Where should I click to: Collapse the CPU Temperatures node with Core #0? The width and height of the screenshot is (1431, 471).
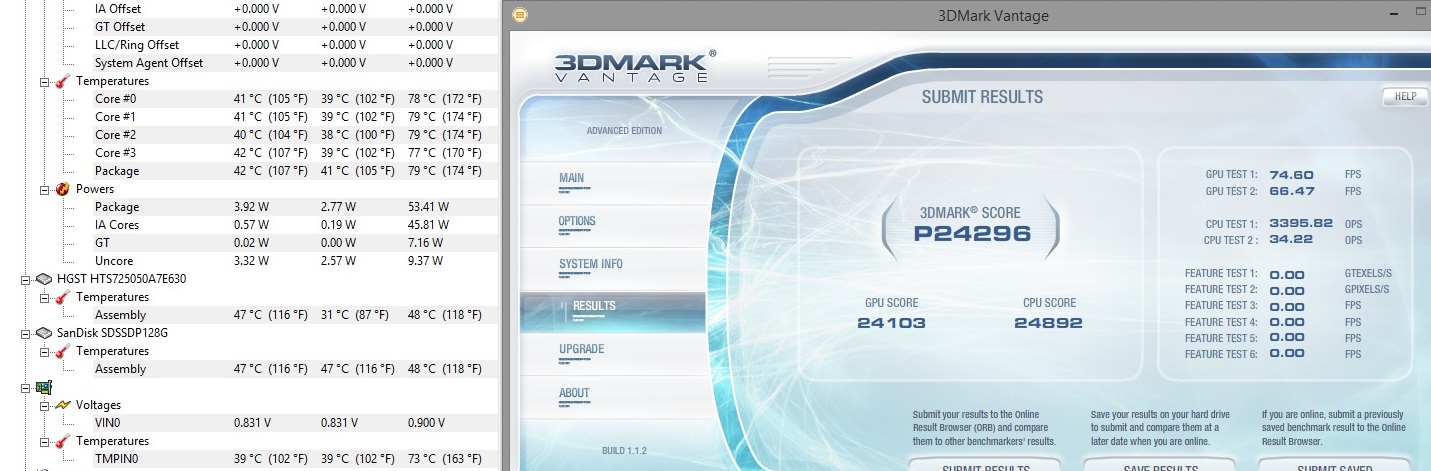coord(44,81)
